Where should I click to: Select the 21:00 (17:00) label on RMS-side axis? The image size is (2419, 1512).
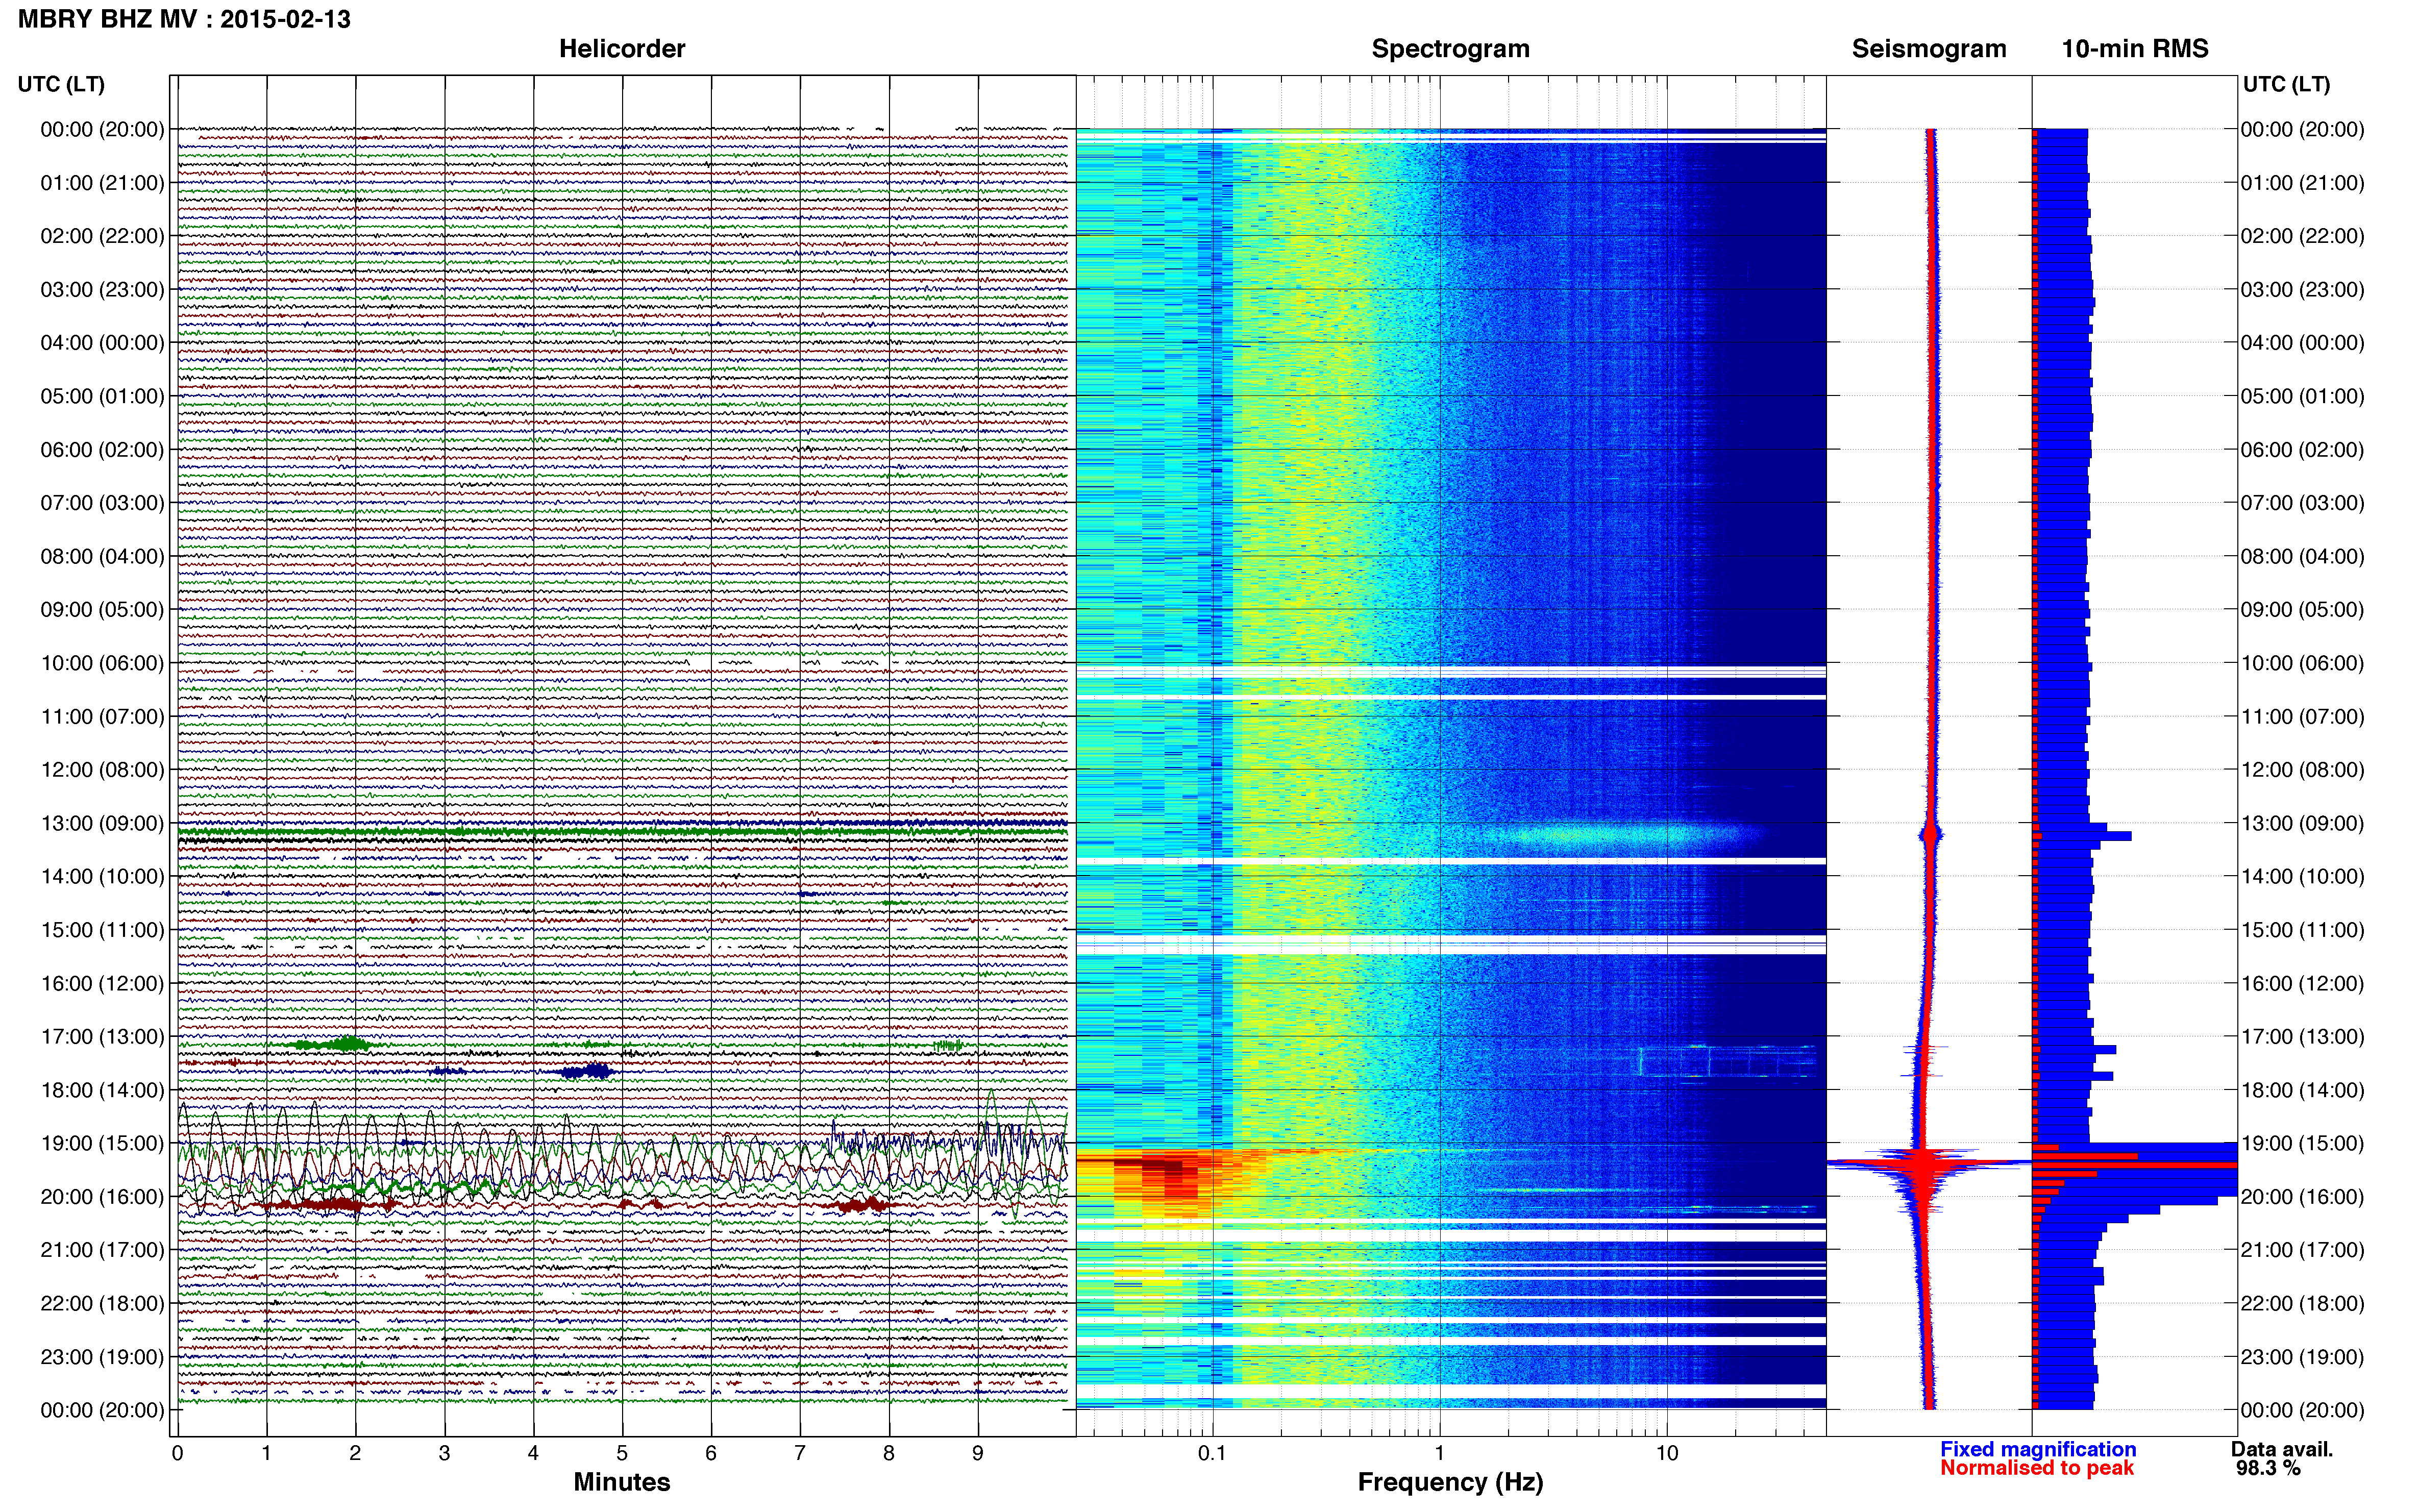[x=2302, y=1250]
